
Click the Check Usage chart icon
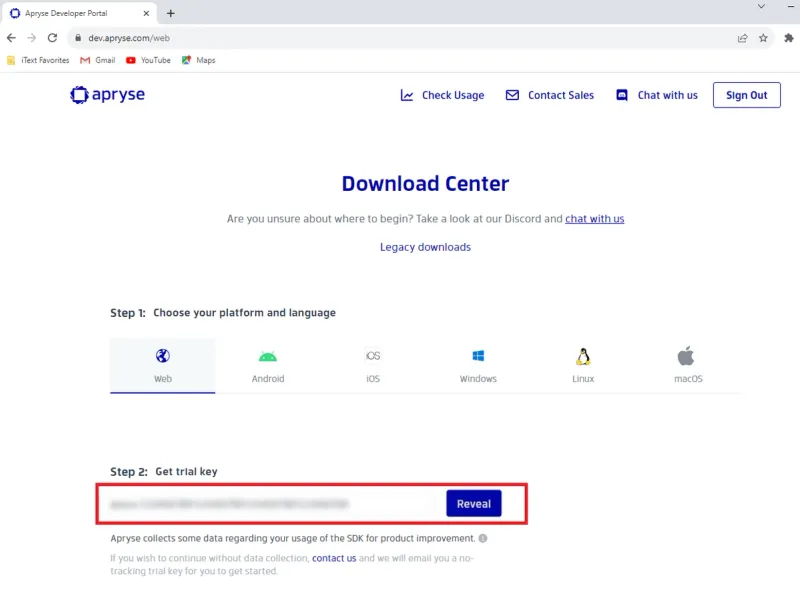407,95
